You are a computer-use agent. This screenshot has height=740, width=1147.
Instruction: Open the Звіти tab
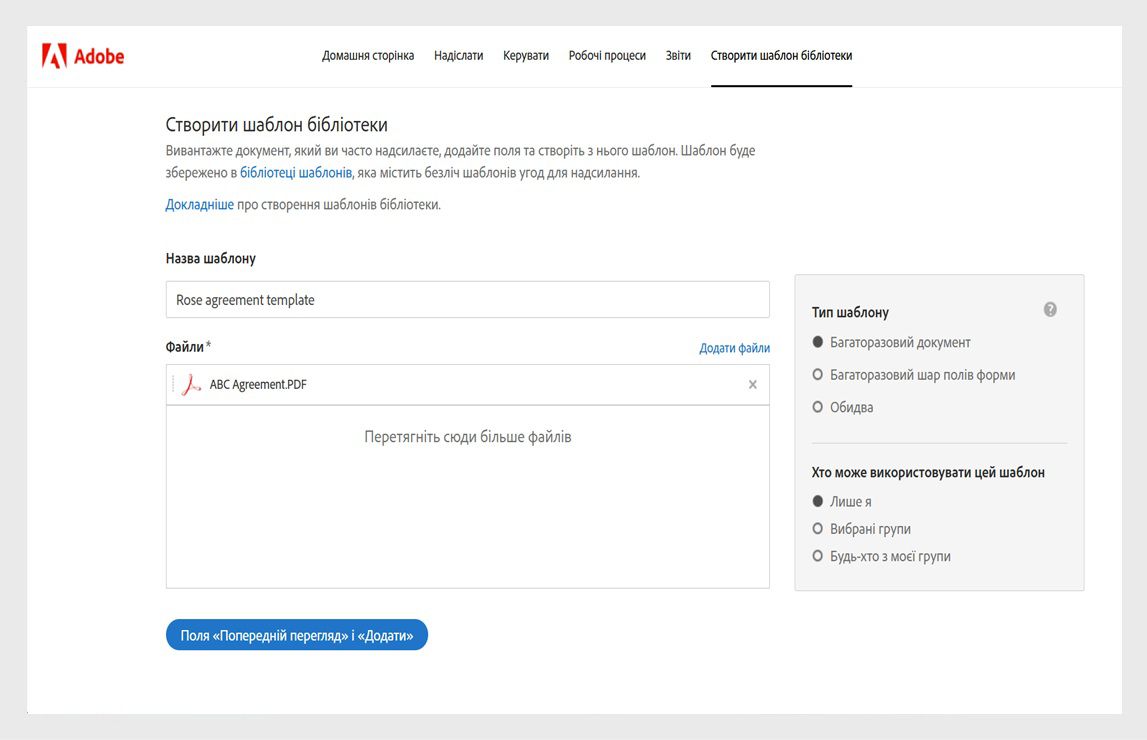pos(678,56)
